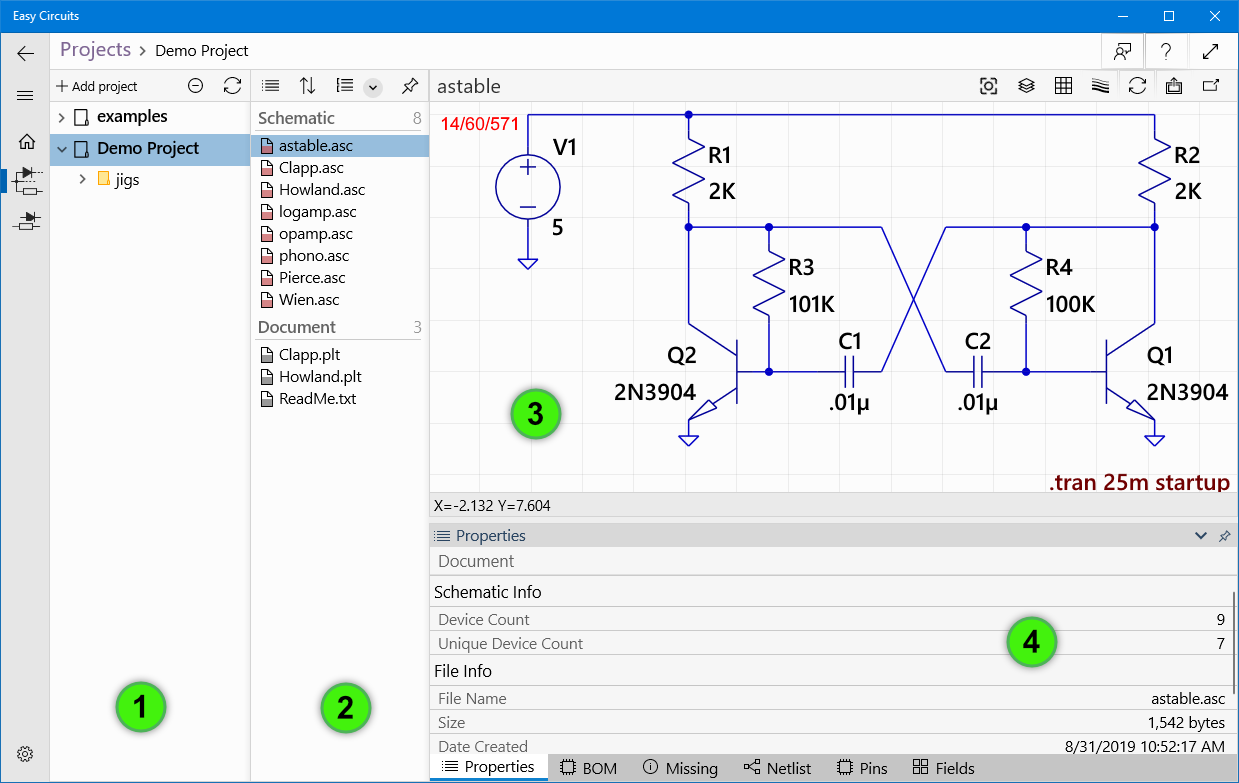The image size is (1239, 783).
Task: Click Add project button
Action: (97, 86)
